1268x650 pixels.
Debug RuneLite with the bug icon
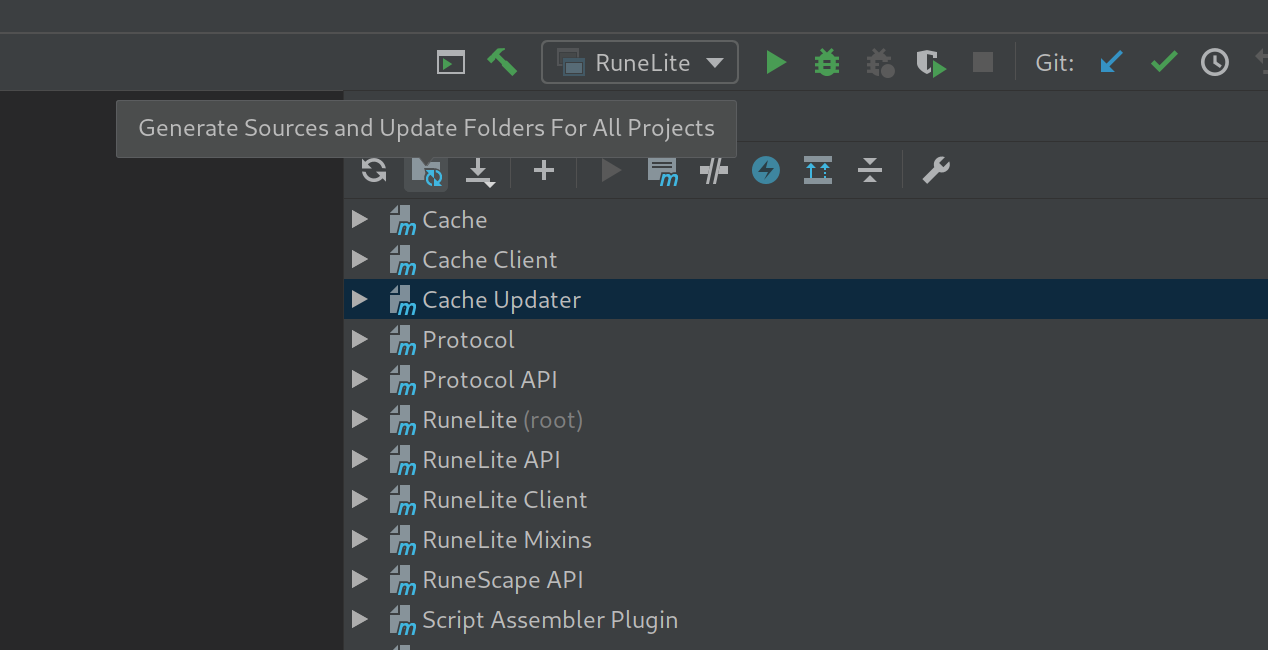point(827,61)
